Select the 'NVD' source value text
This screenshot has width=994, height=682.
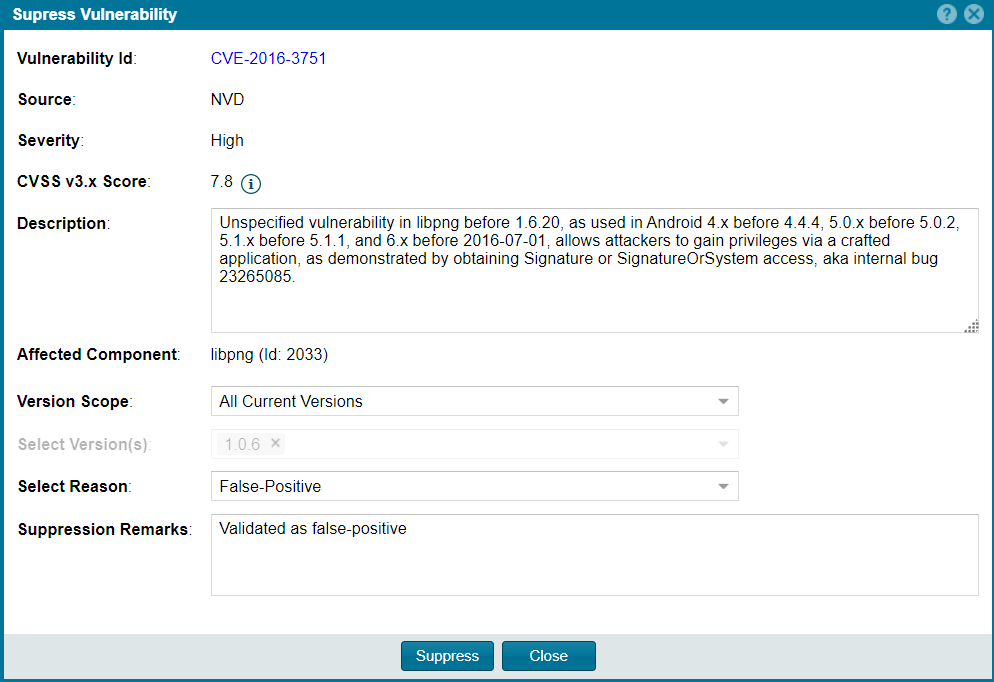(x=228, y=100)
